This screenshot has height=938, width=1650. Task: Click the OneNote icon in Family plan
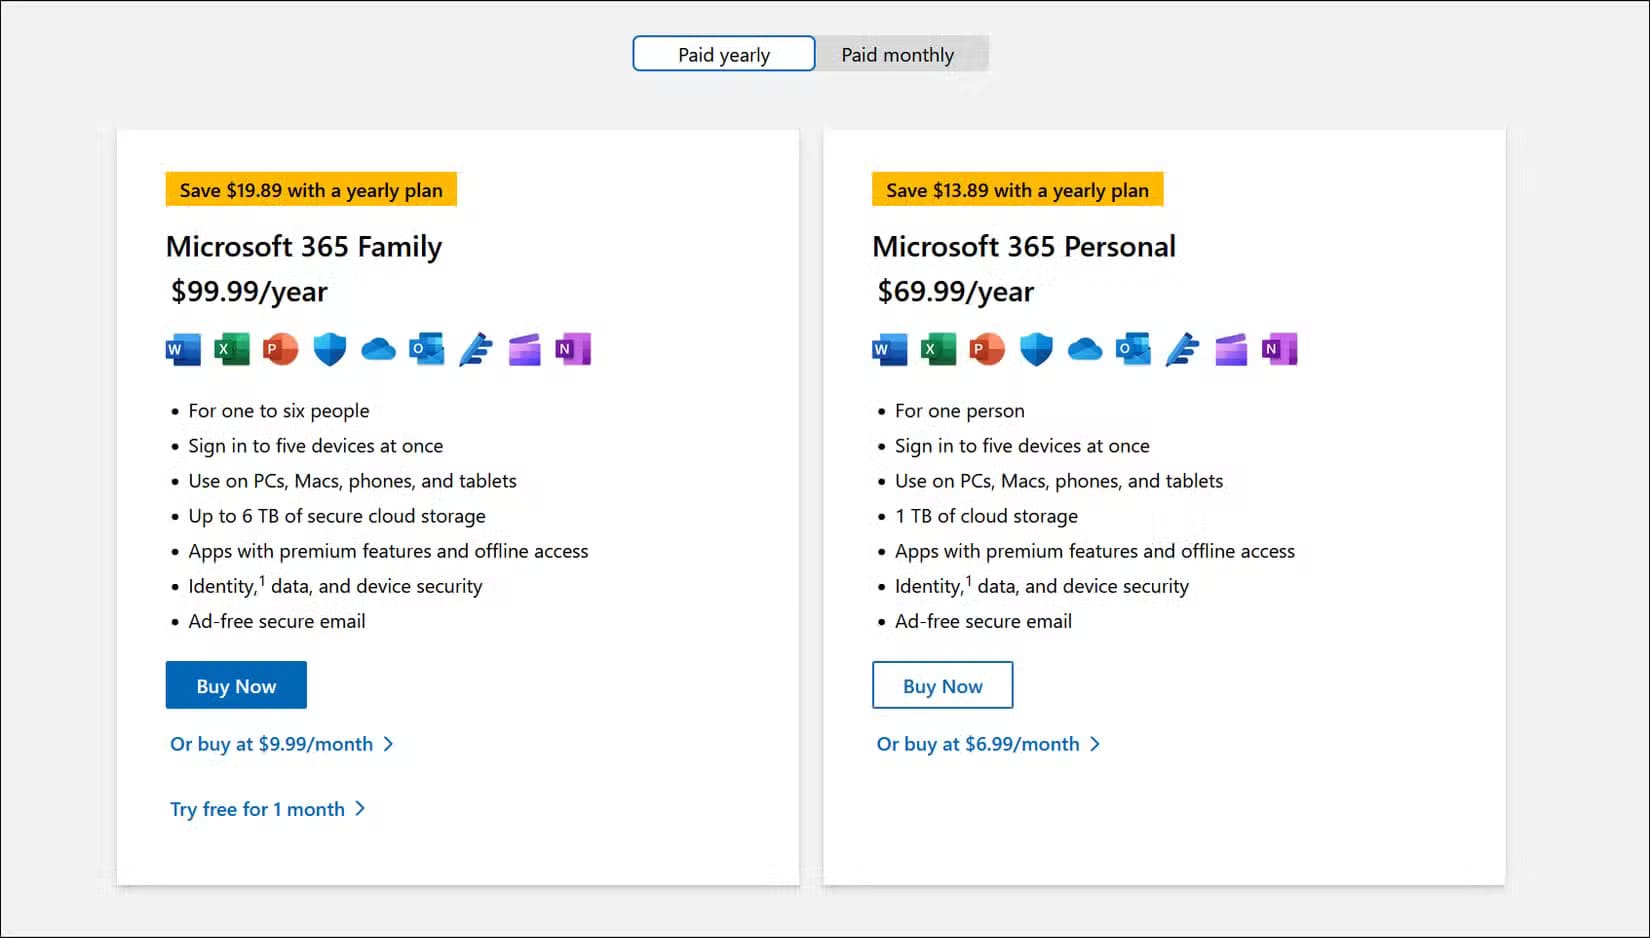point(573,349)
